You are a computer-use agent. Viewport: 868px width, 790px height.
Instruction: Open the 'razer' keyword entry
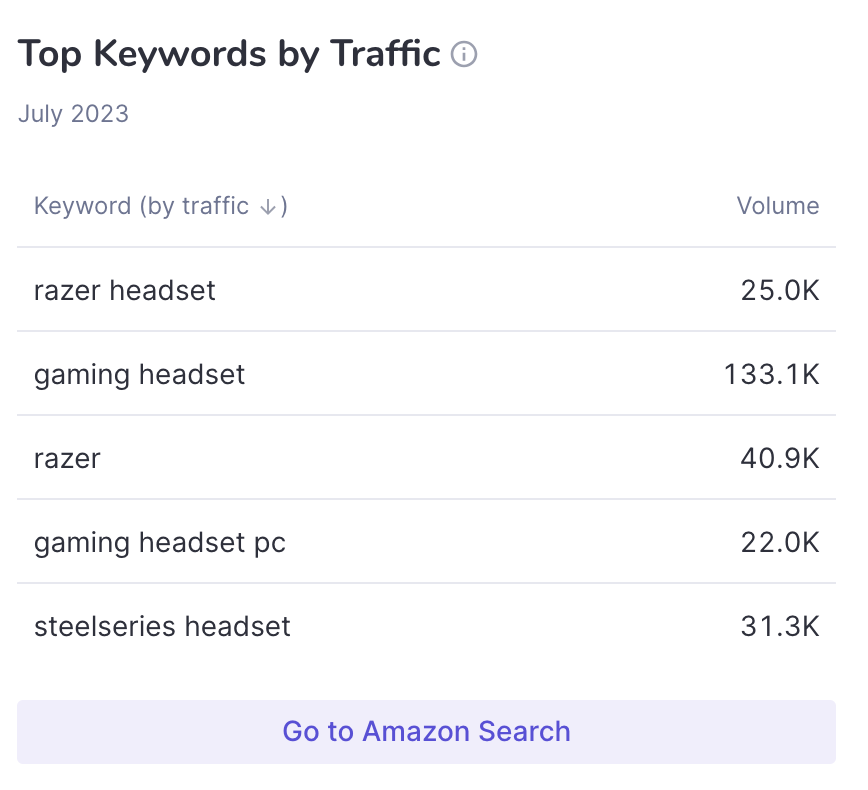click(67, 458)
